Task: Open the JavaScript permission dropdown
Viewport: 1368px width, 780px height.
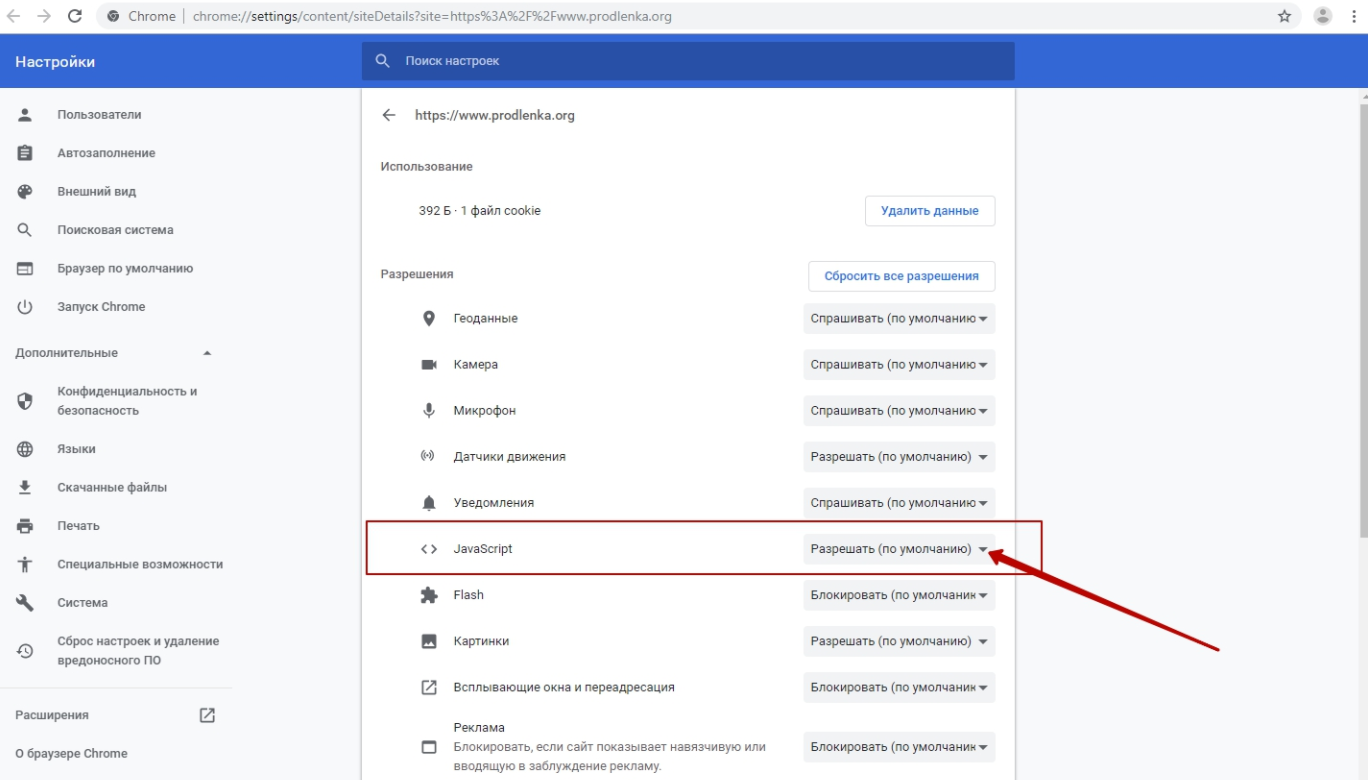Action: [899, 549]
